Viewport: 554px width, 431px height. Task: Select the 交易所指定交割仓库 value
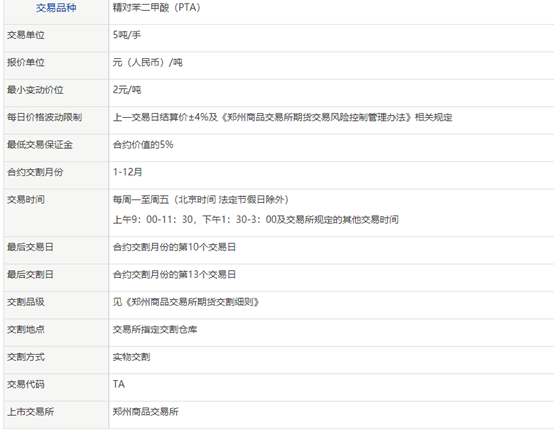[155, 329]
